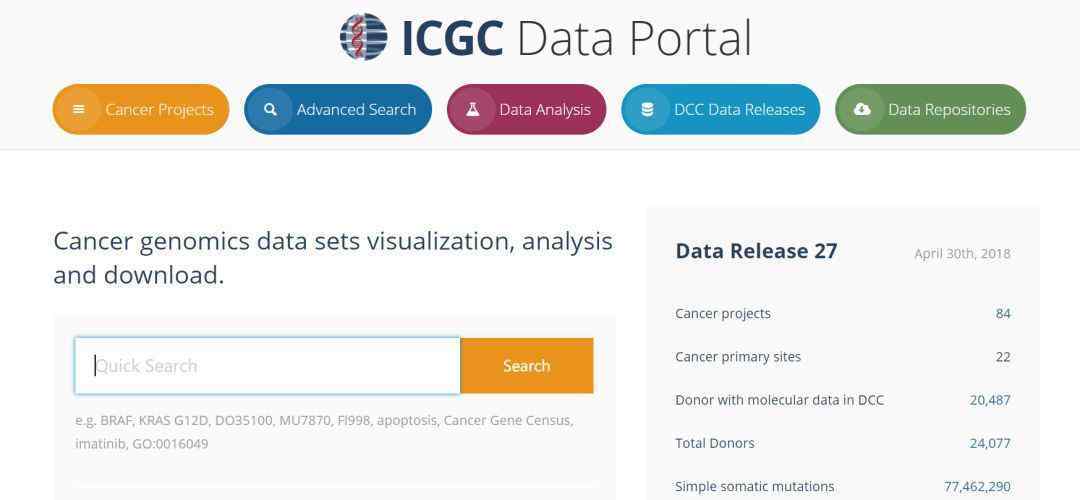Focus the Quick Search input field
The width and height of the screenshot is (1080, 500).
268,366
